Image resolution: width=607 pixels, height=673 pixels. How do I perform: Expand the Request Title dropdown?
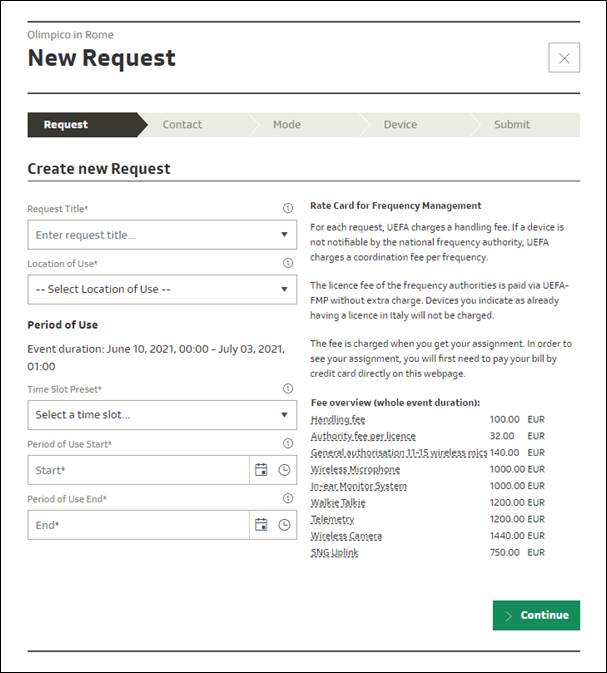(284, 235)
